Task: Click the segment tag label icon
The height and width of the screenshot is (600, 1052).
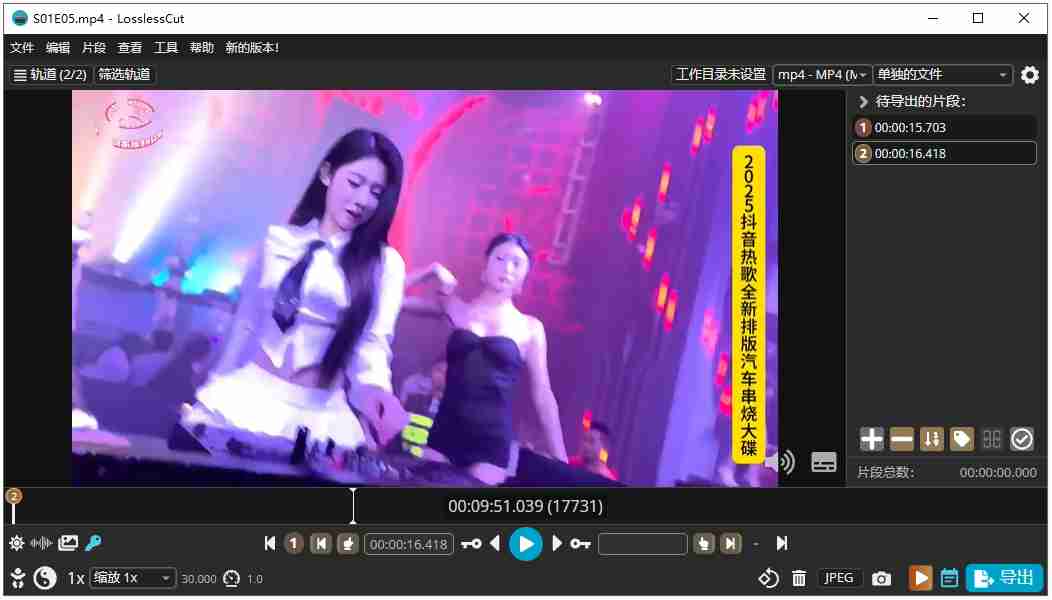Action: 962,439
